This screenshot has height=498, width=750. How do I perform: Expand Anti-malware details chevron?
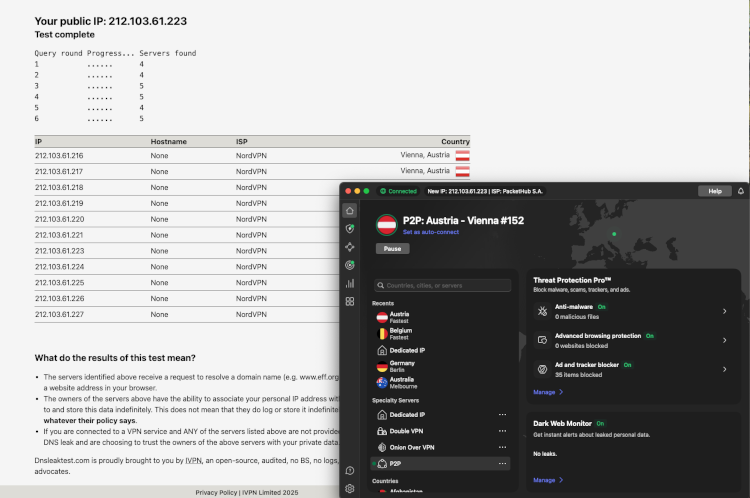click(x=725, y=311)
